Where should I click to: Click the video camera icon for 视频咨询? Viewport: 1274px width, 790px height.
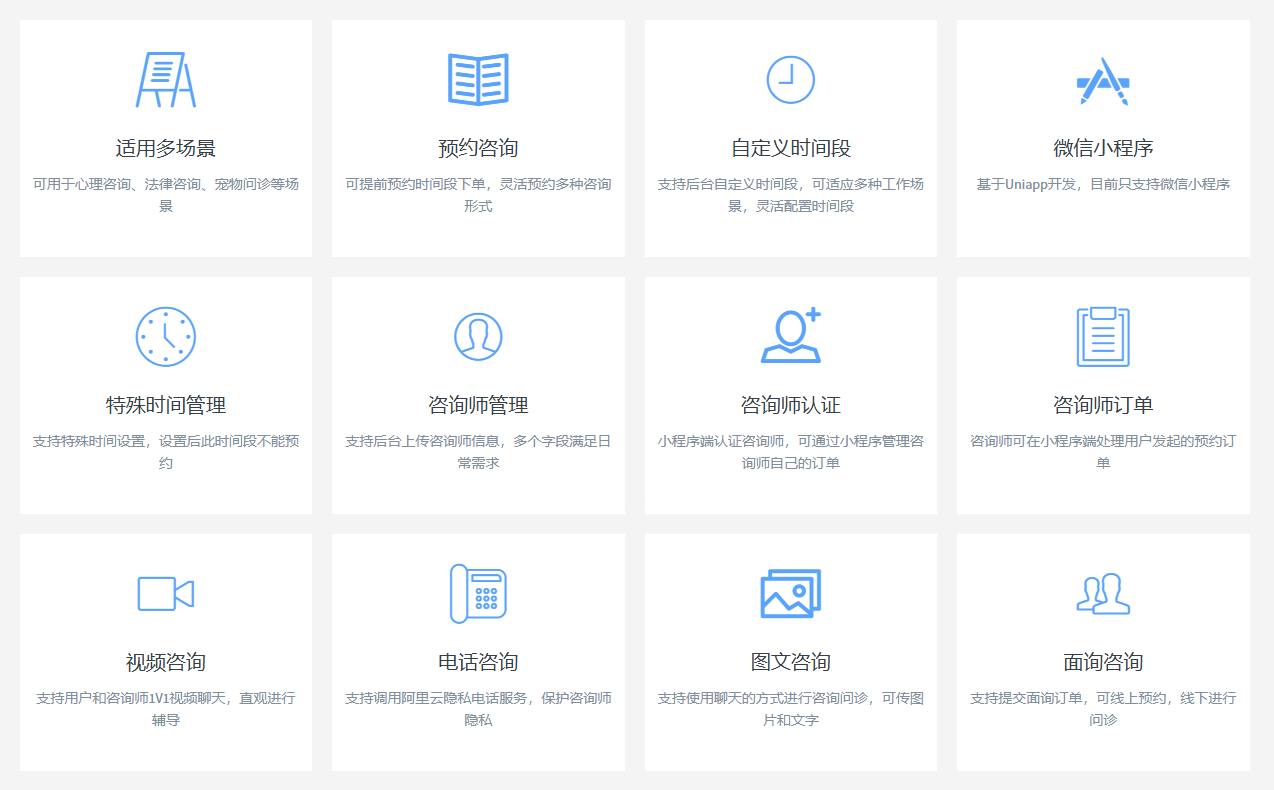coord(166,594)
